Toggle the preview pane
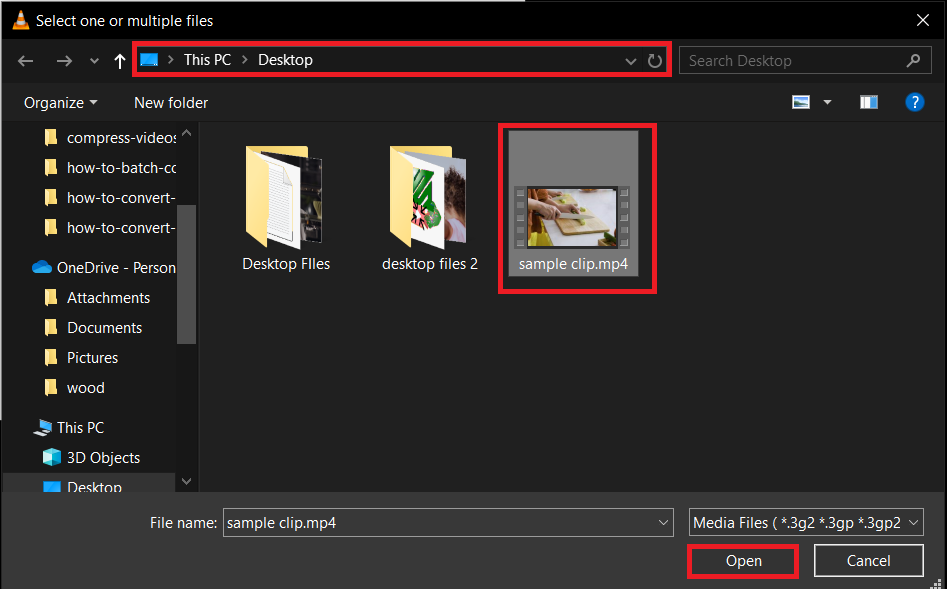The height and width of the screenshot is (589, 947). click(x=868, y=101)
